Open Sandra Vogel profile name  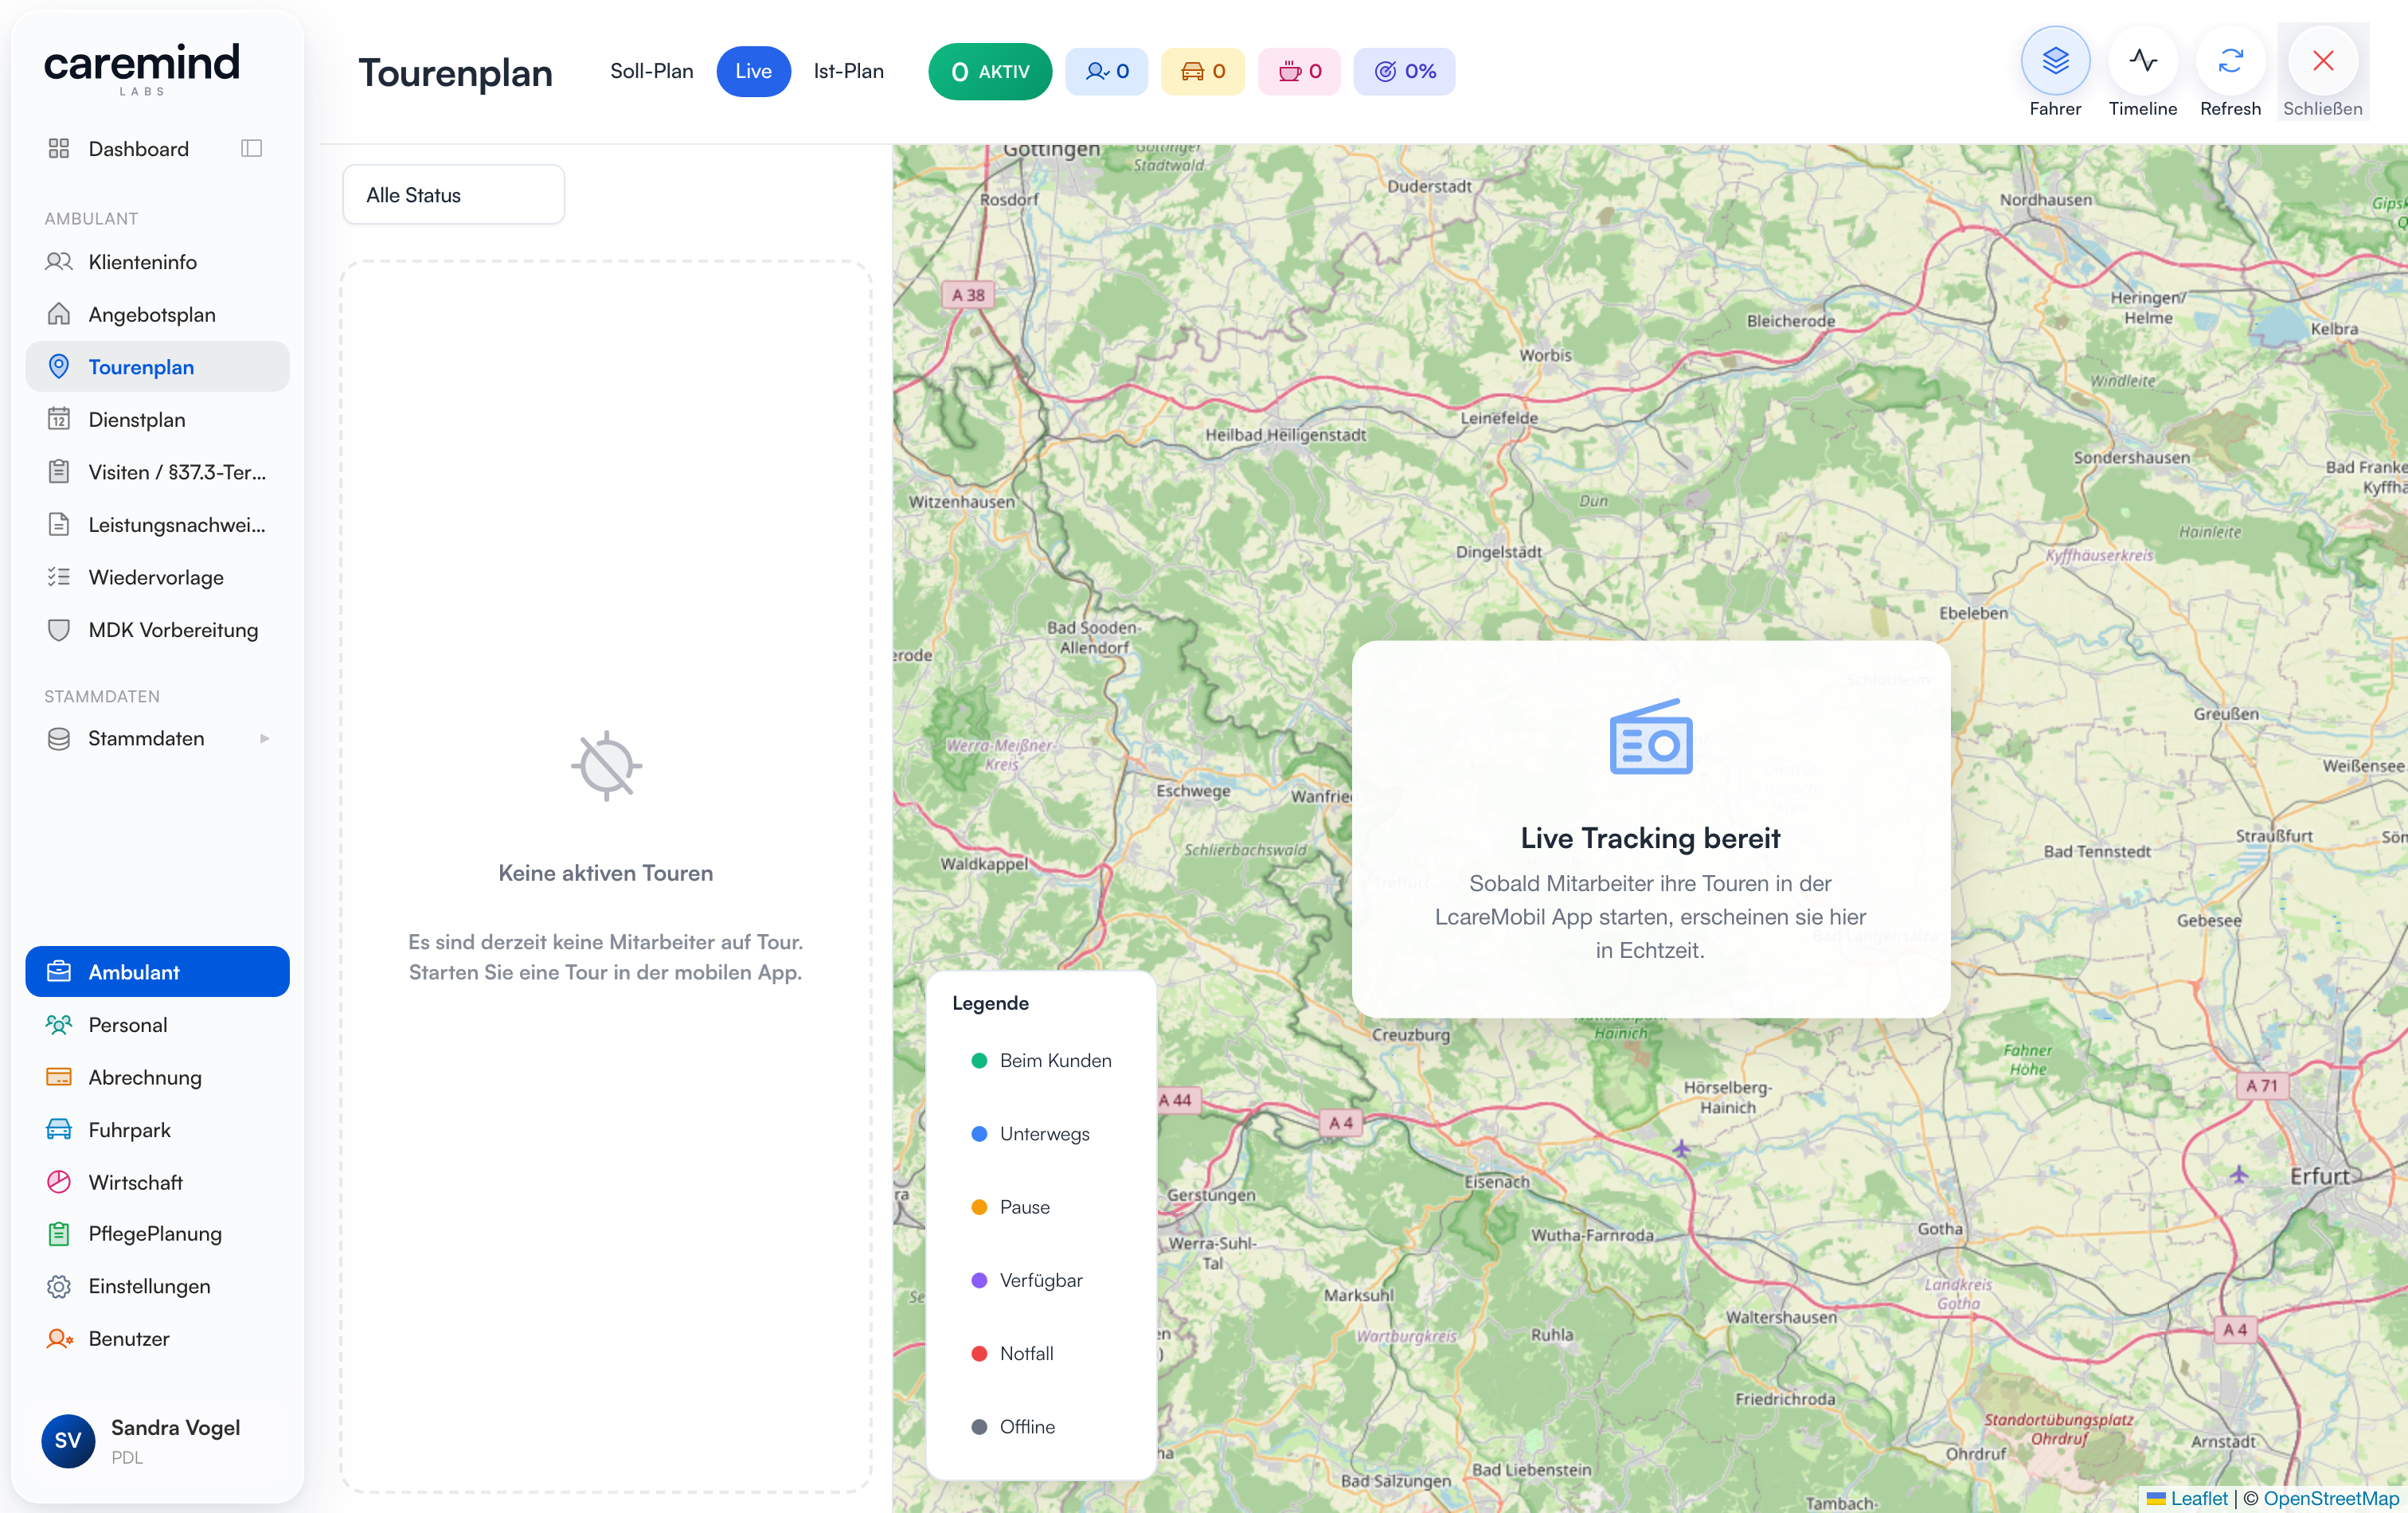(x=175, y=1427)
